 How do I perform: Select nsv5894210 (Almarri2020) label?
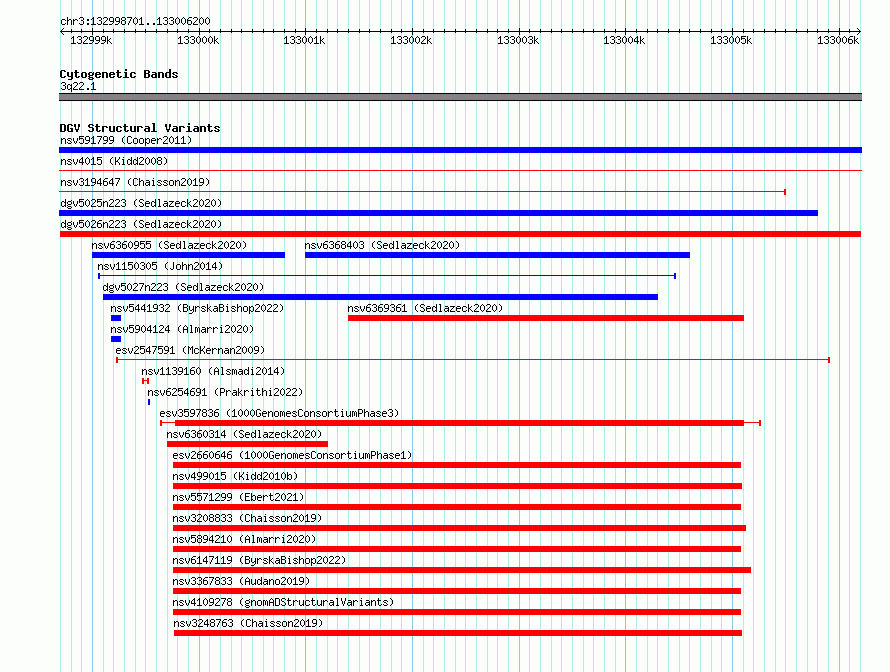(x=244, y=539)
